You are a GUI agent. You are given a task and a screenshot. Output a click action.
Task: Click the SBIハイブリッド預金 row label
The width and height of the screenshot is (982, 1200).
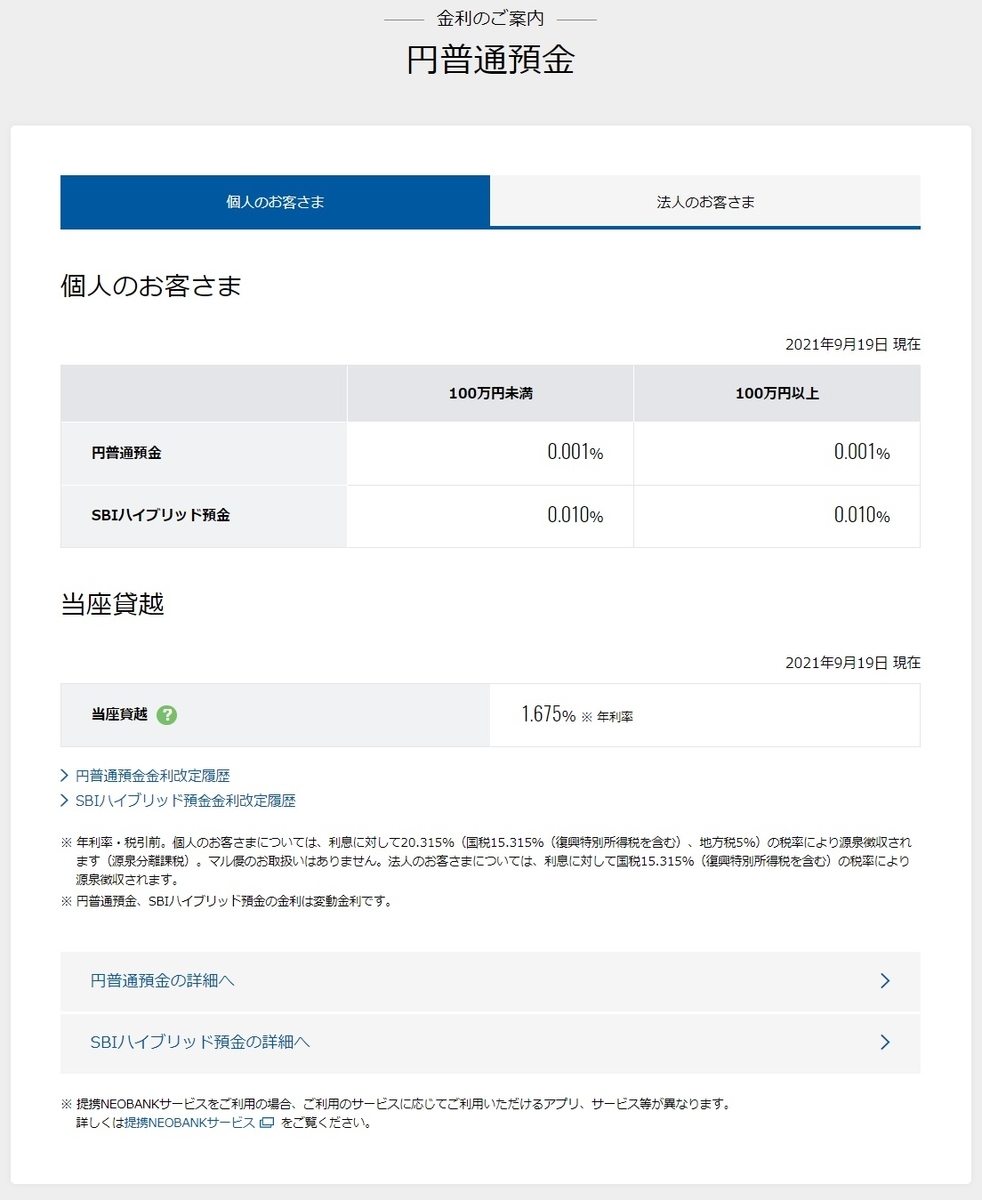(160, 516)
